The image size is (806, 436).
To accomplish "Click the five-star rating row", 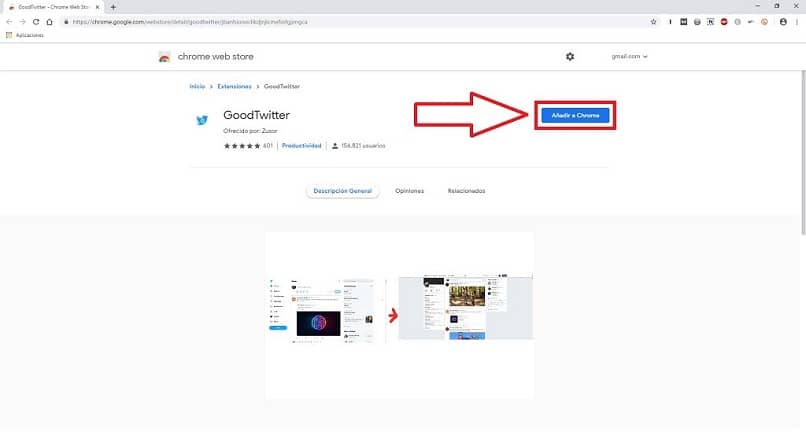I will click(x=242, y=146).
